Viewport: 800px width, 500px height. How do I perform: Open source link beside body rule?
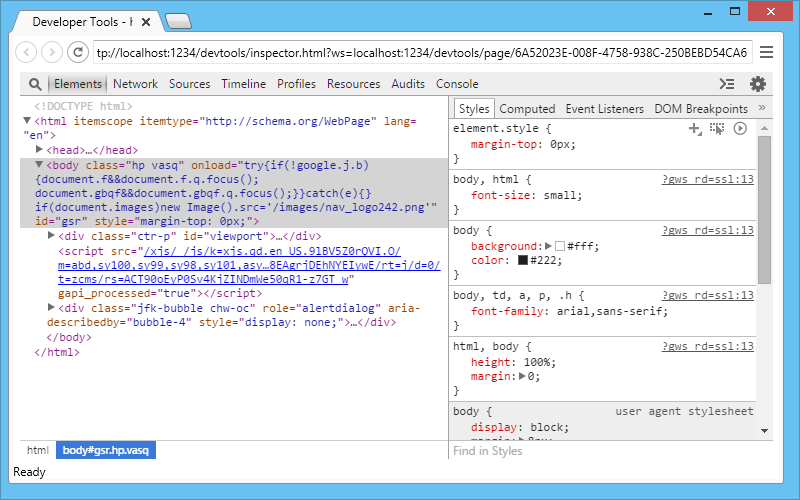pyautogui.click(x=708, y=230)
